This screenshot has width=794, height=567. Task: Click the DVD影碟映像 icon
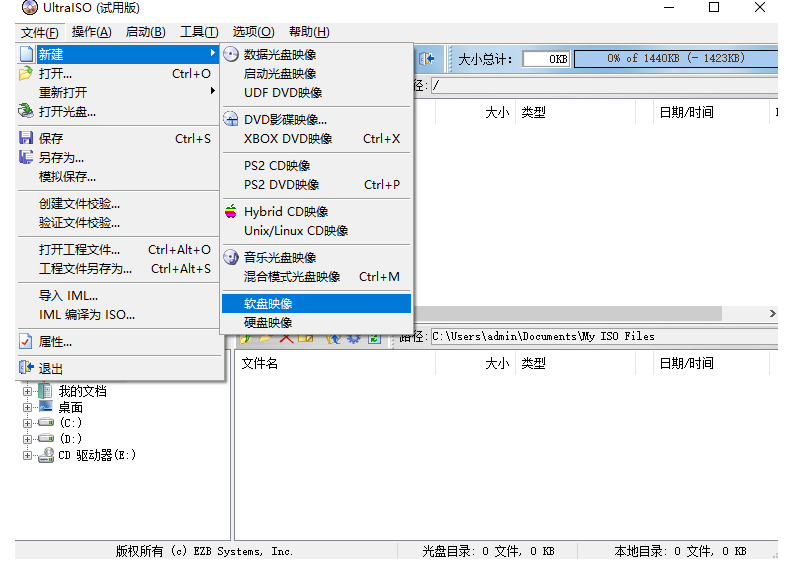click(231, 119)
